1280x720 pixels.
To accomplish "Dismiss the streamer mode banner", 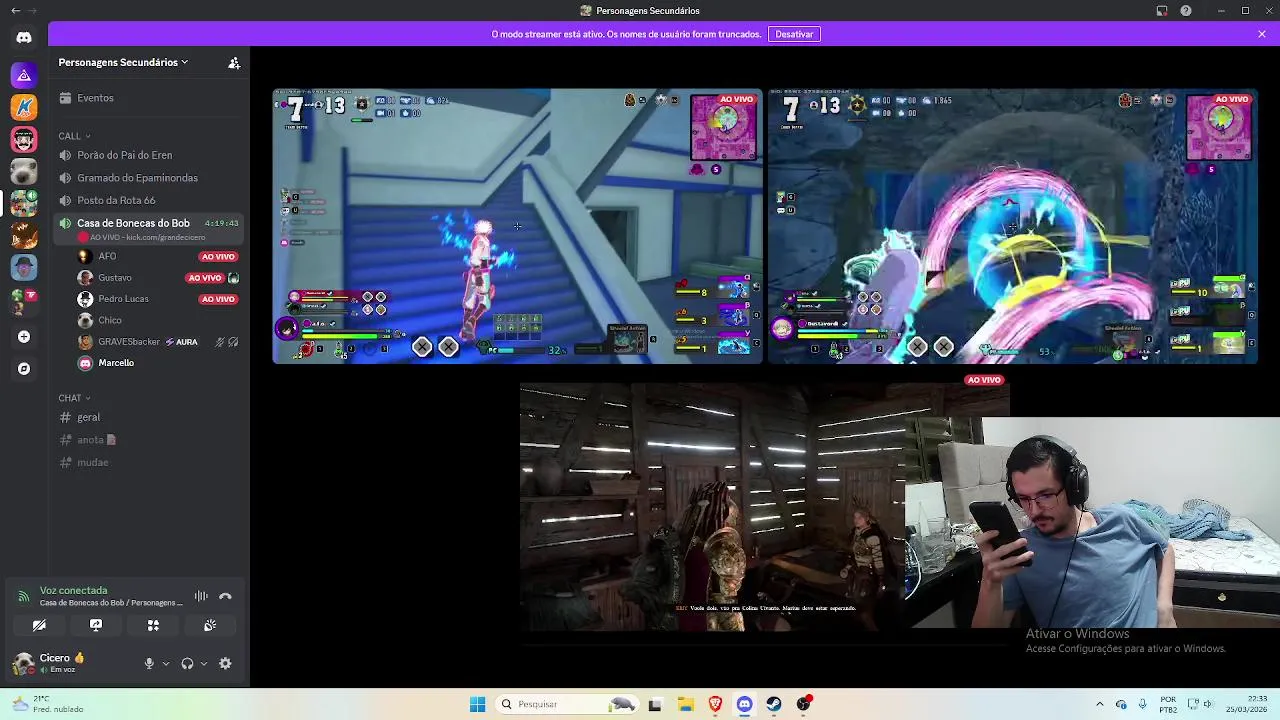I will [1262, 34].
